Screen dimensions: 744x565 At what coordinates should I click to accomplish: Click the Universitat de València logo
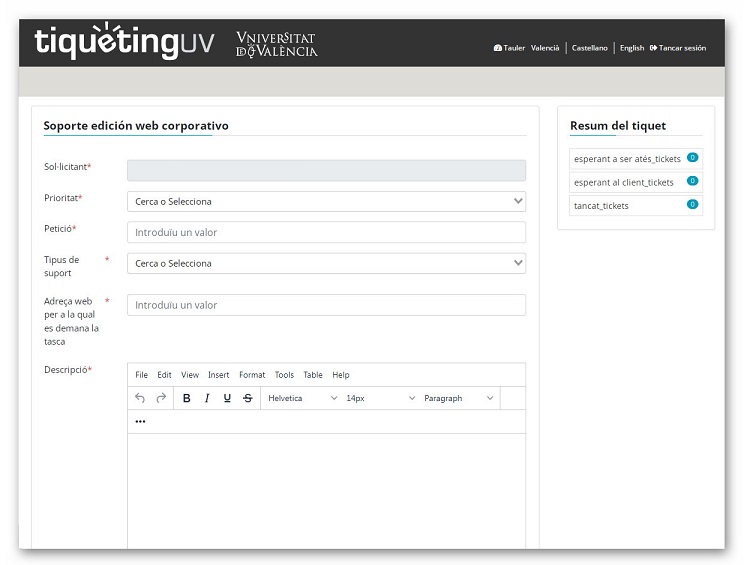277,45
